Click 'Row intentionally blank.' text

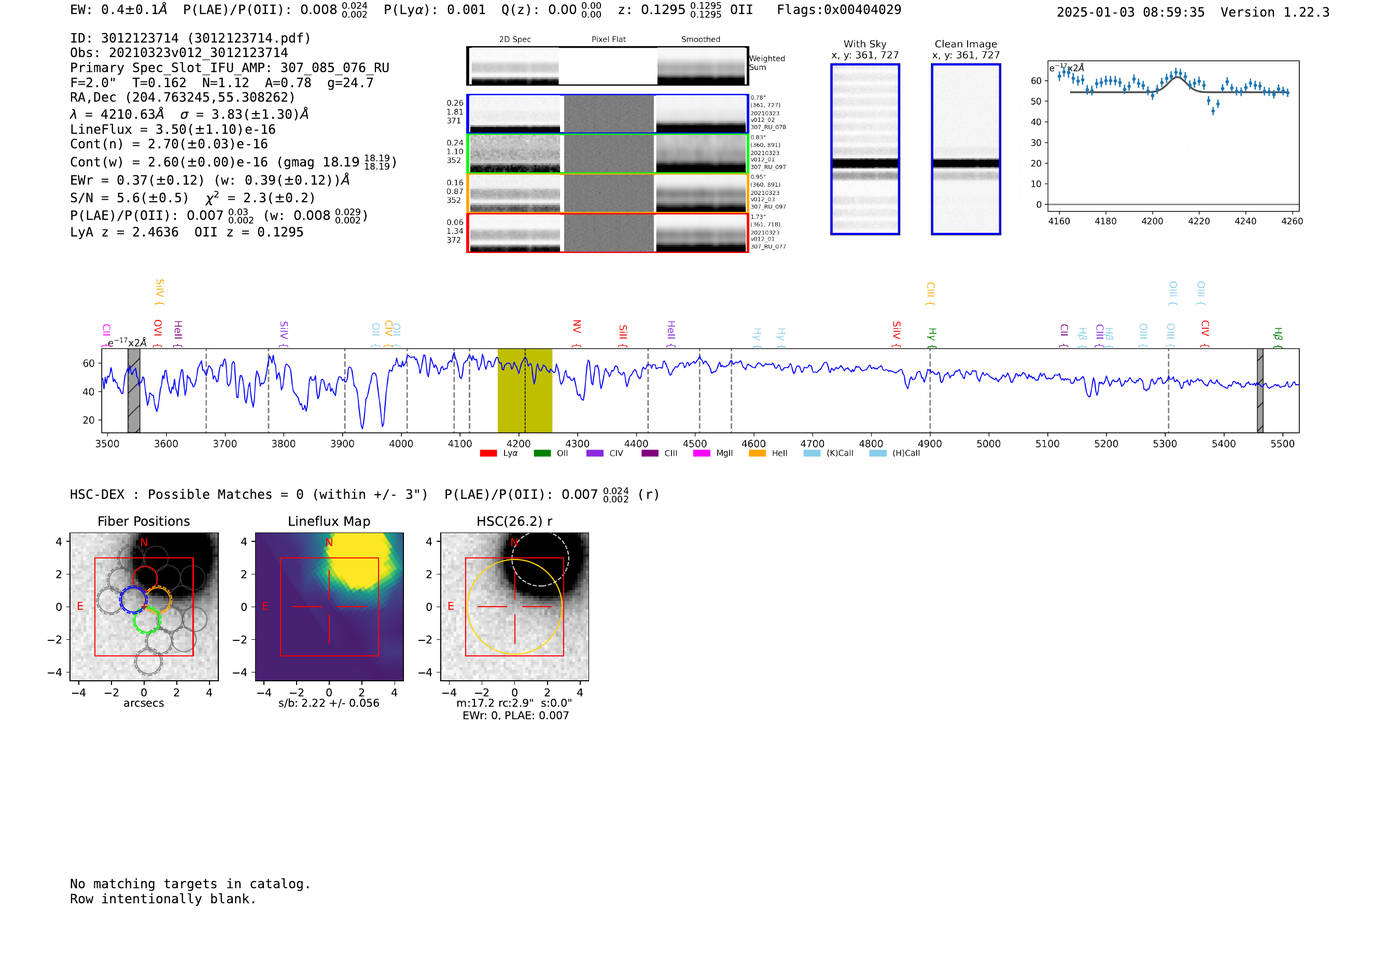(x=163, y=899)
